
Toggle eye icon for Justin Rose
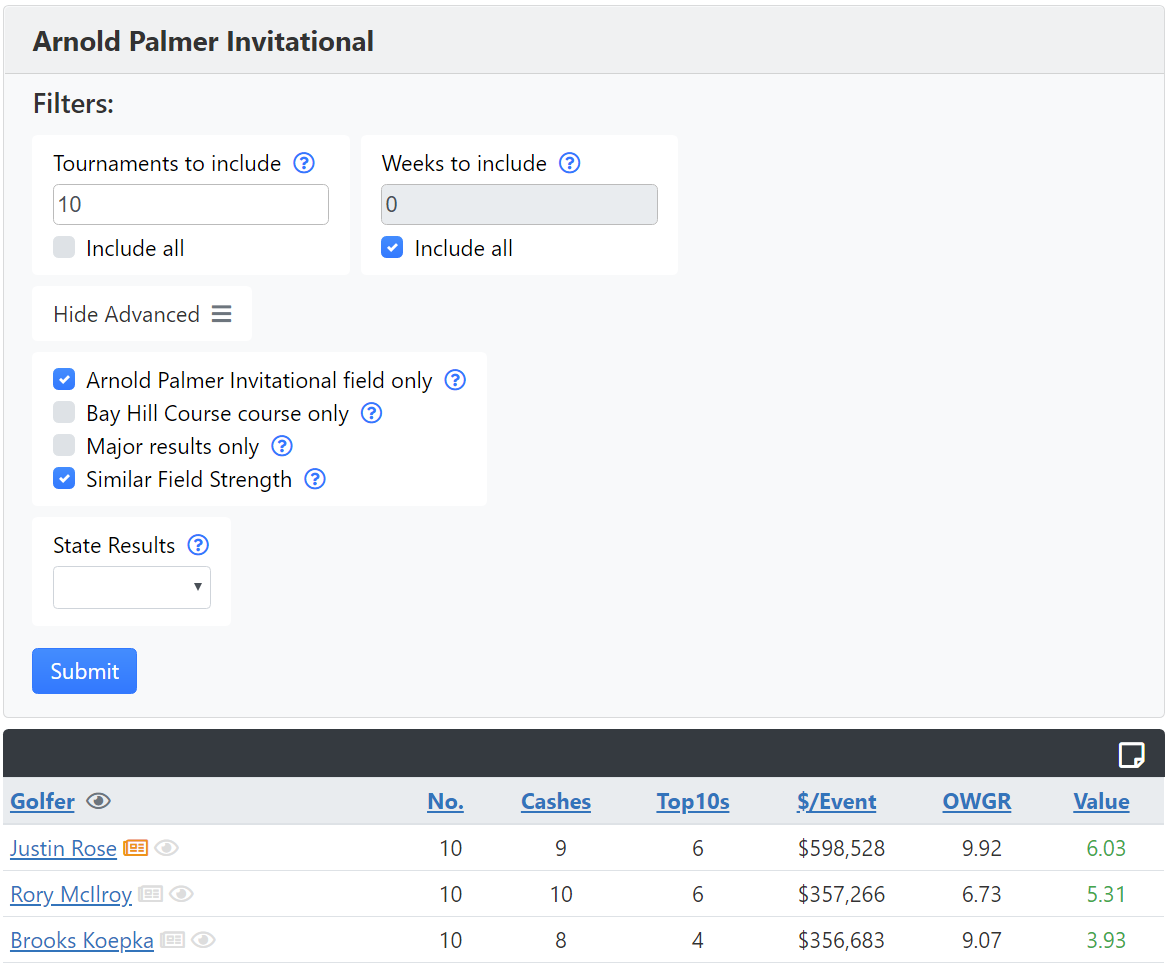pos(166,848)
